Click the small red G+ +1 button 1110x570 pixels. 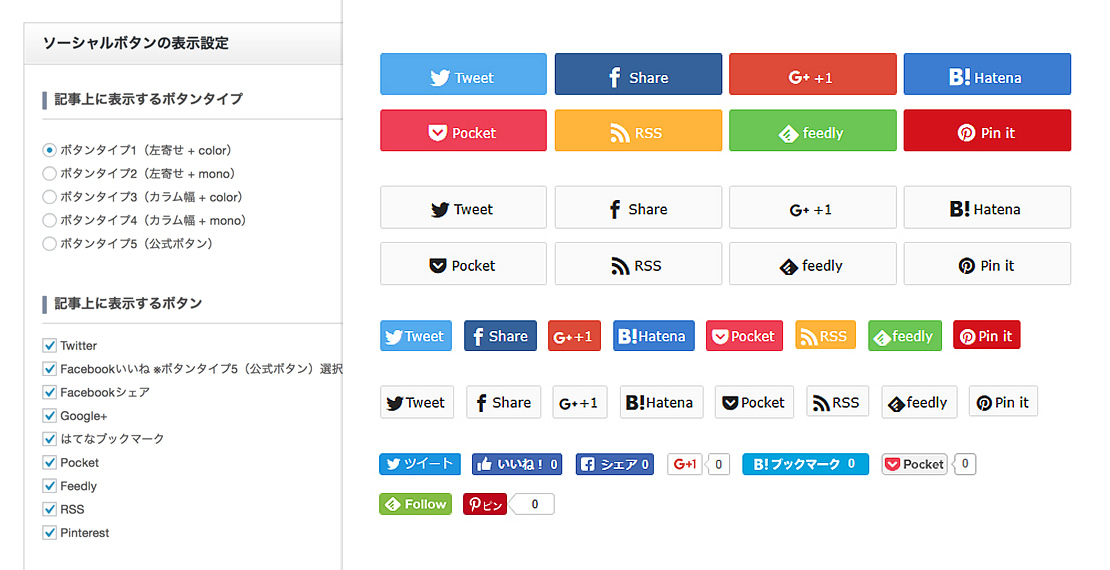(574, 336)
